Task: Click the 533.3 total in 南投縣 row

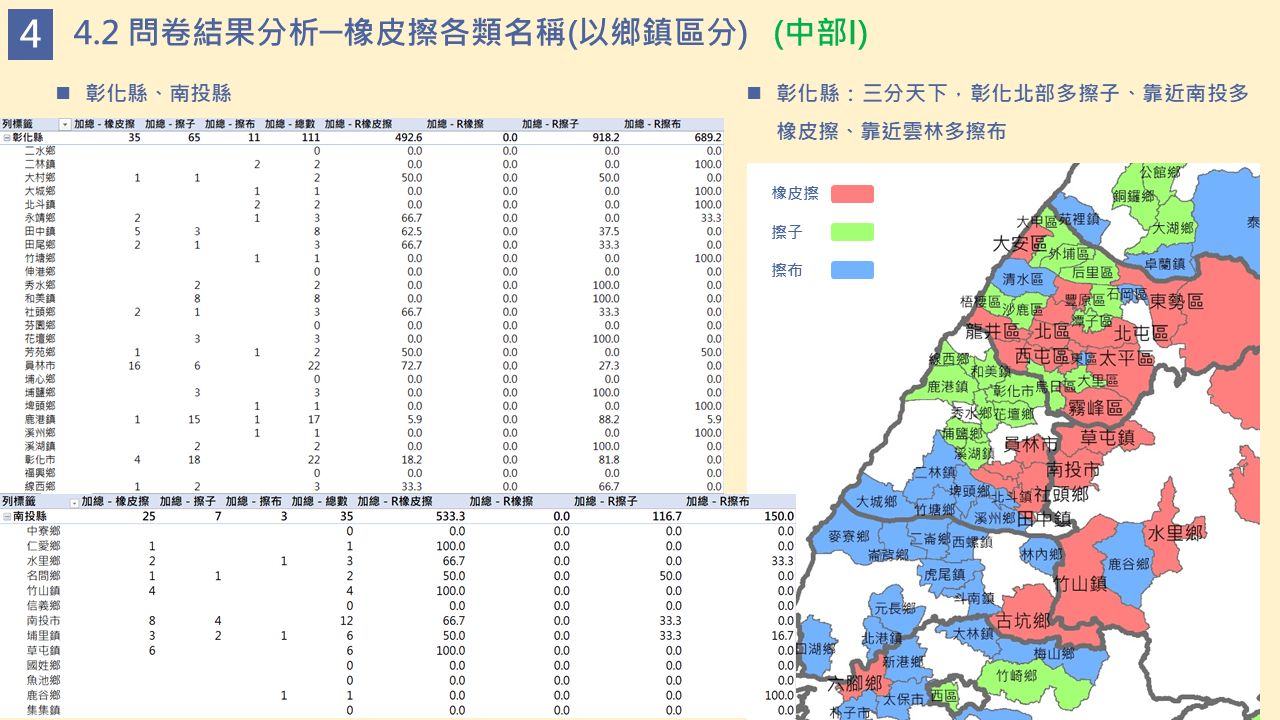Action: tap(448, 516)
